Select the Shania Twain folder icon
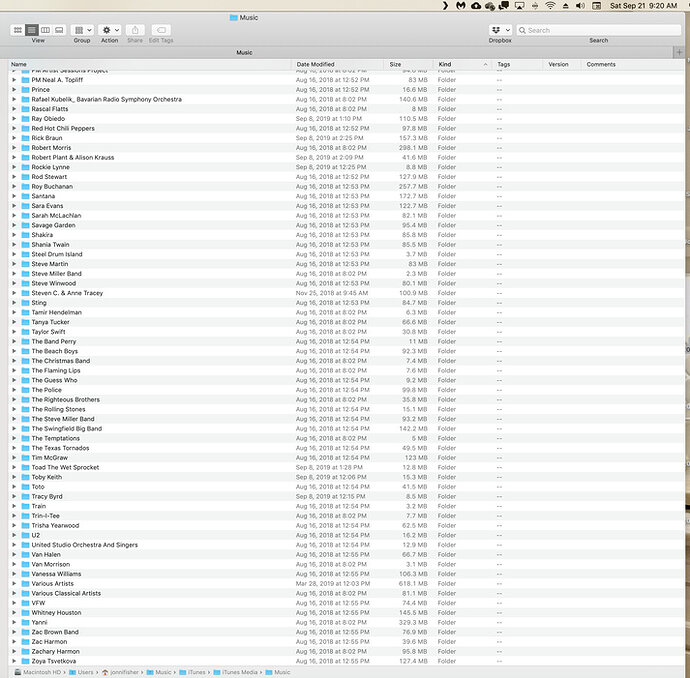690x678 pixels. point(26,245)
